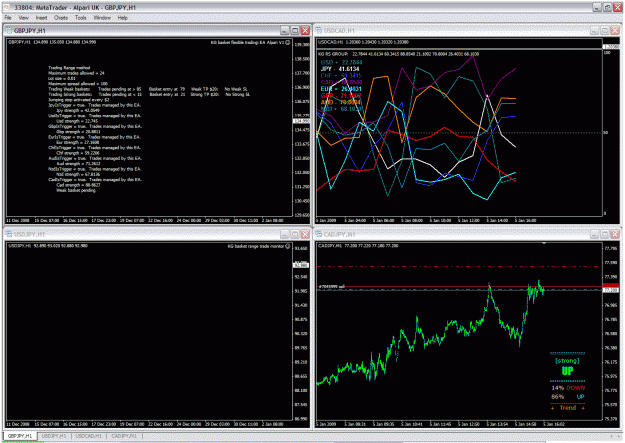The height and width of the screenshot is (443, 625).
Task: Click the EUR strength legend entry
Action: 341,89
